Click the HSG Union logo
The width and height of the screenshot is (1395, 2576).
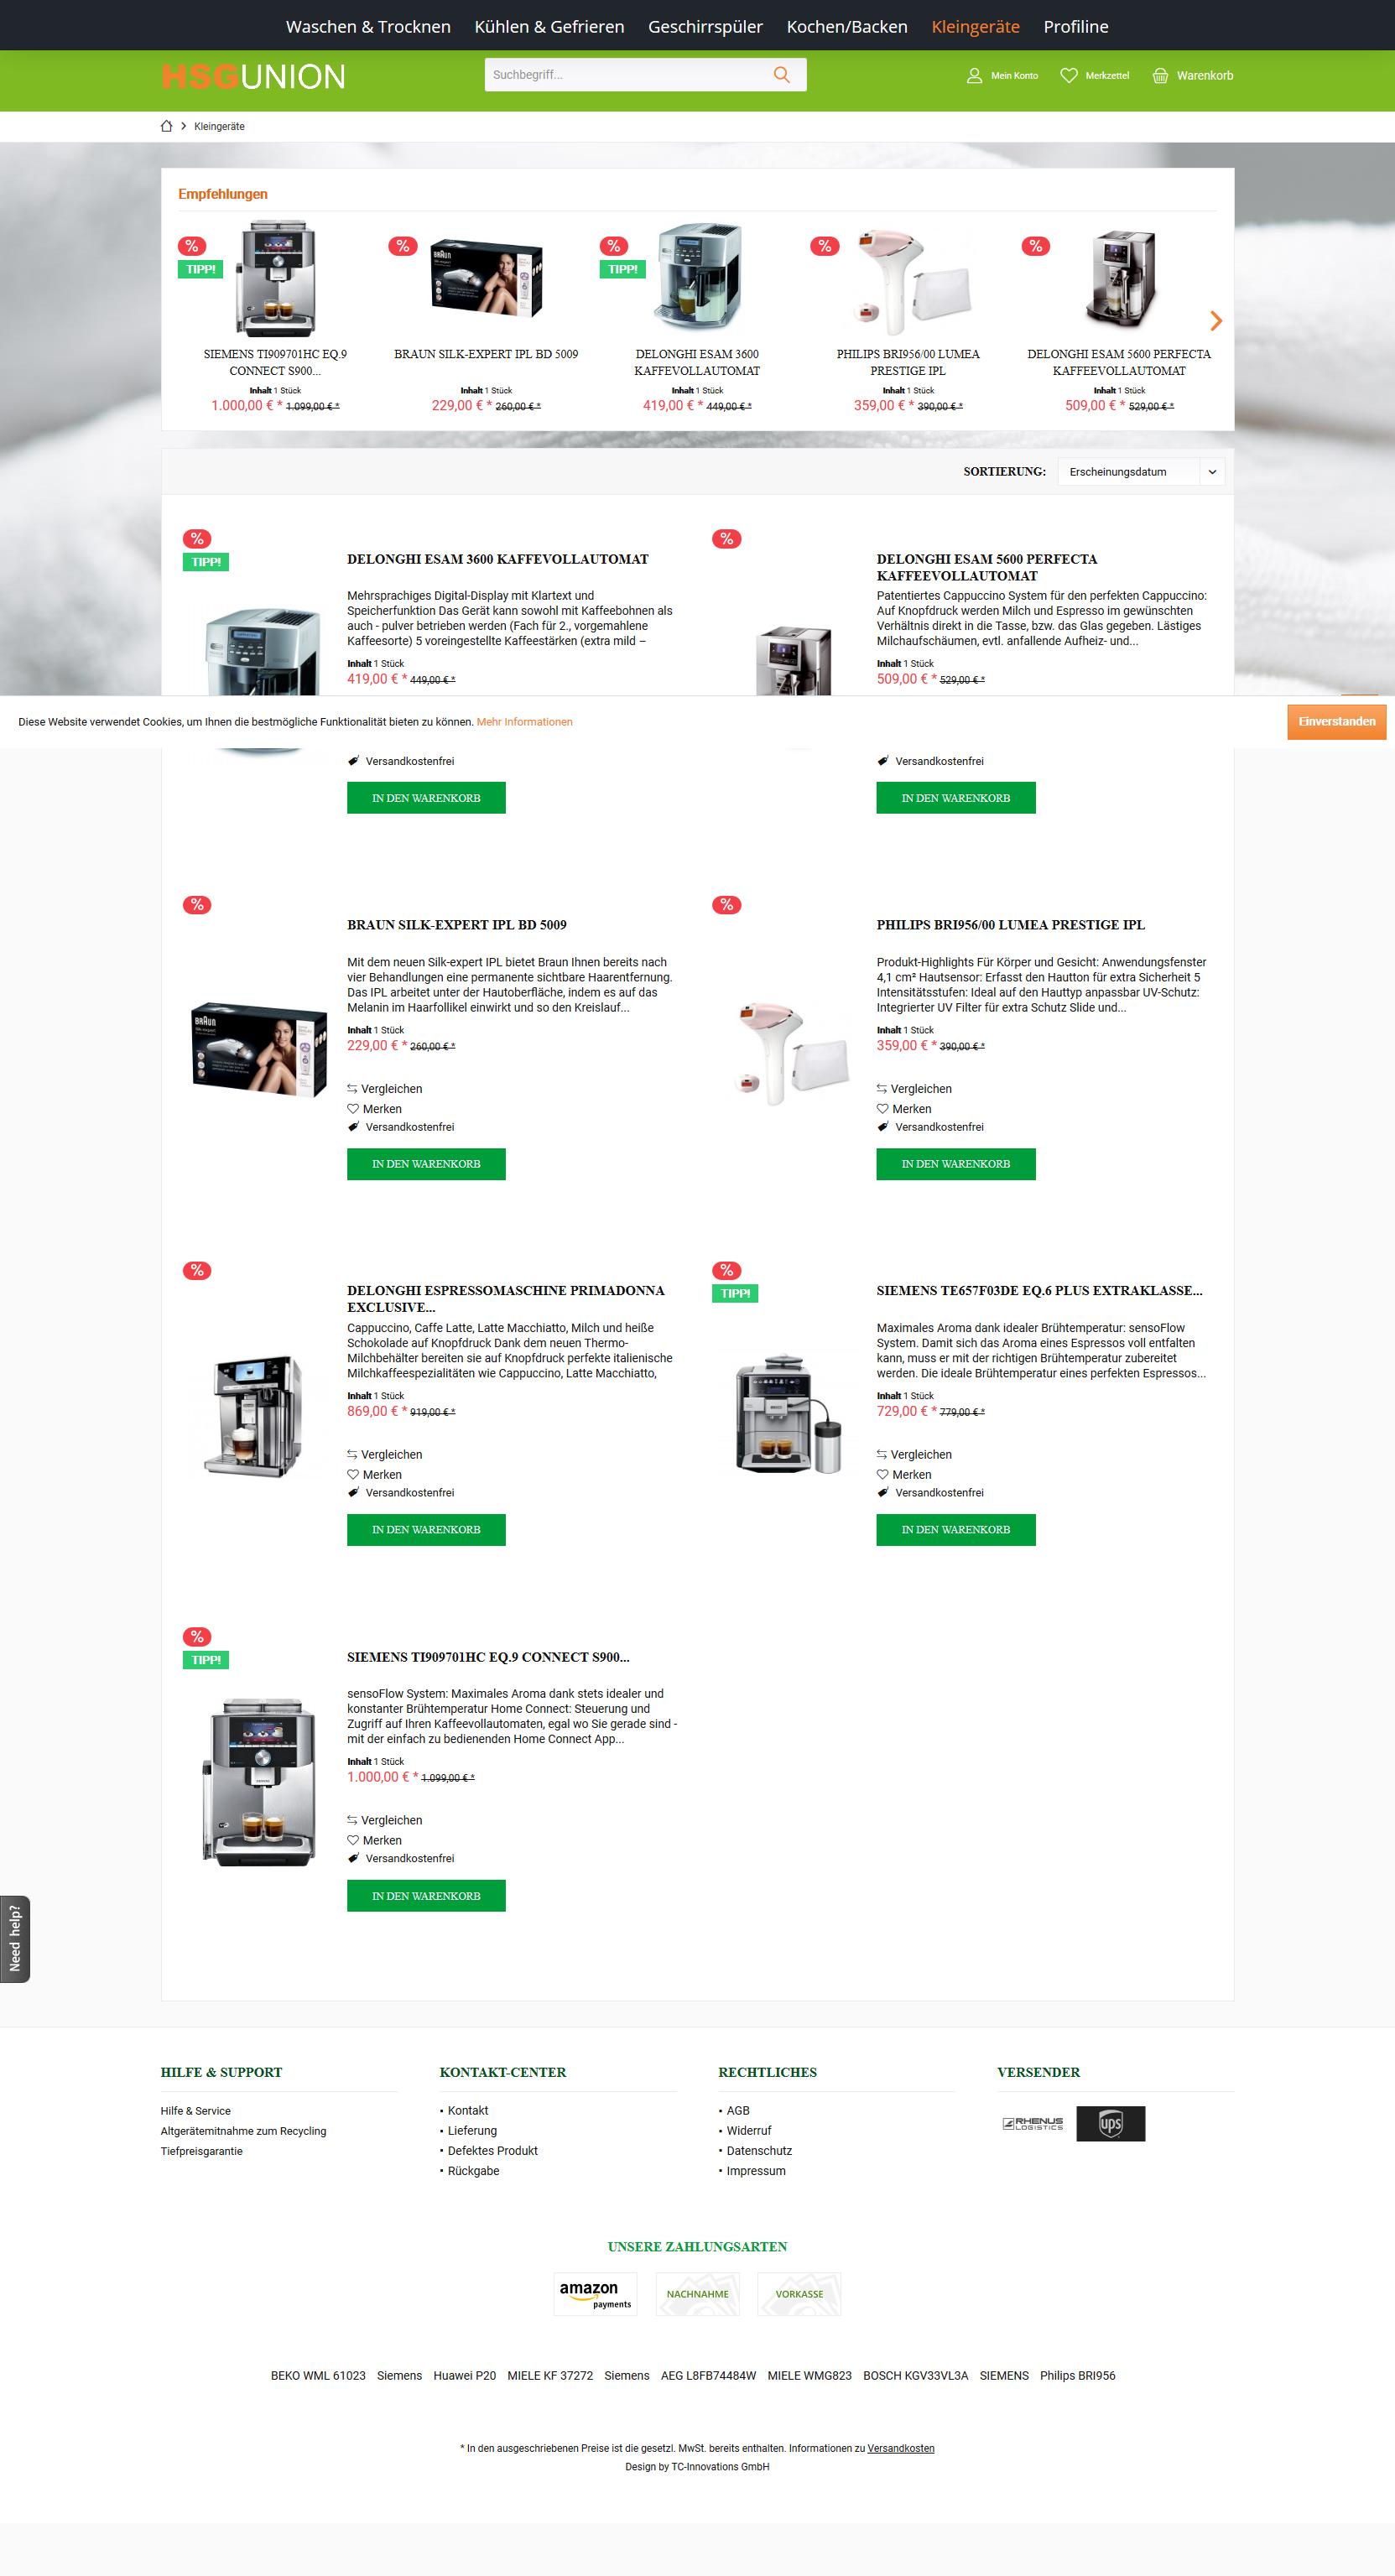click(253, 76)
